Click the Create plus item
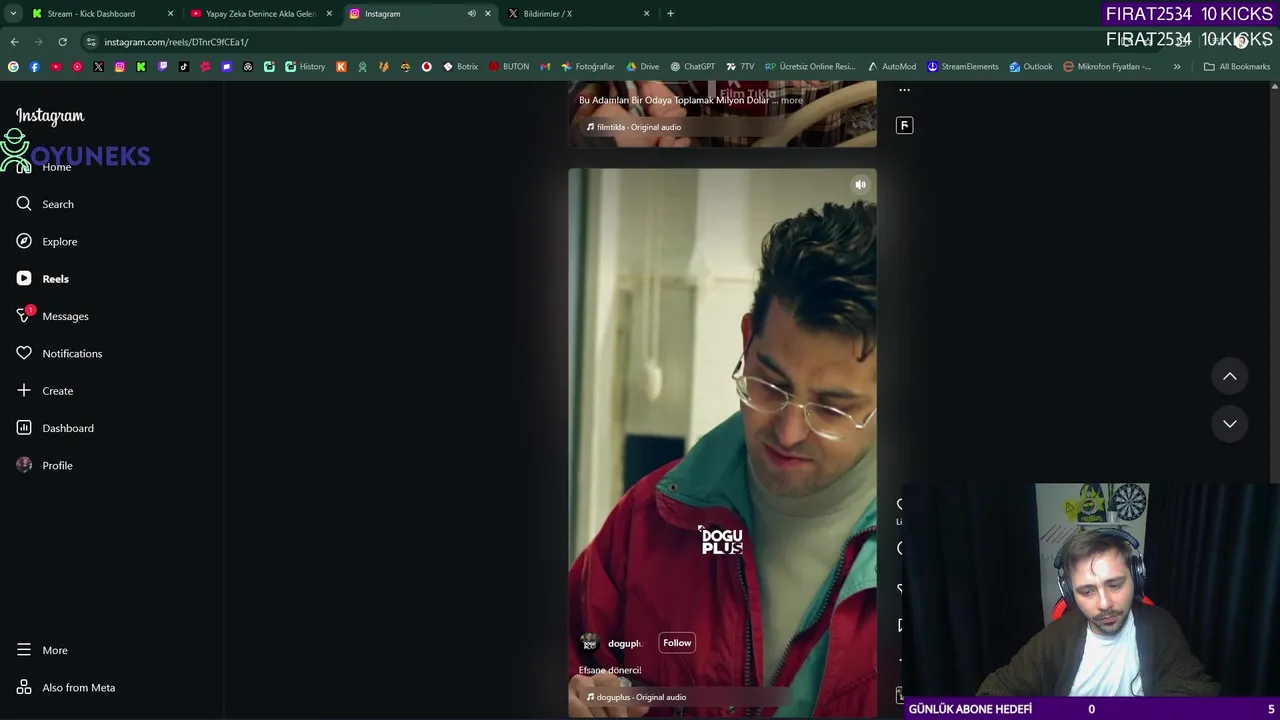This screenshot has height=720, width=1280. click(x=45, y=391)
